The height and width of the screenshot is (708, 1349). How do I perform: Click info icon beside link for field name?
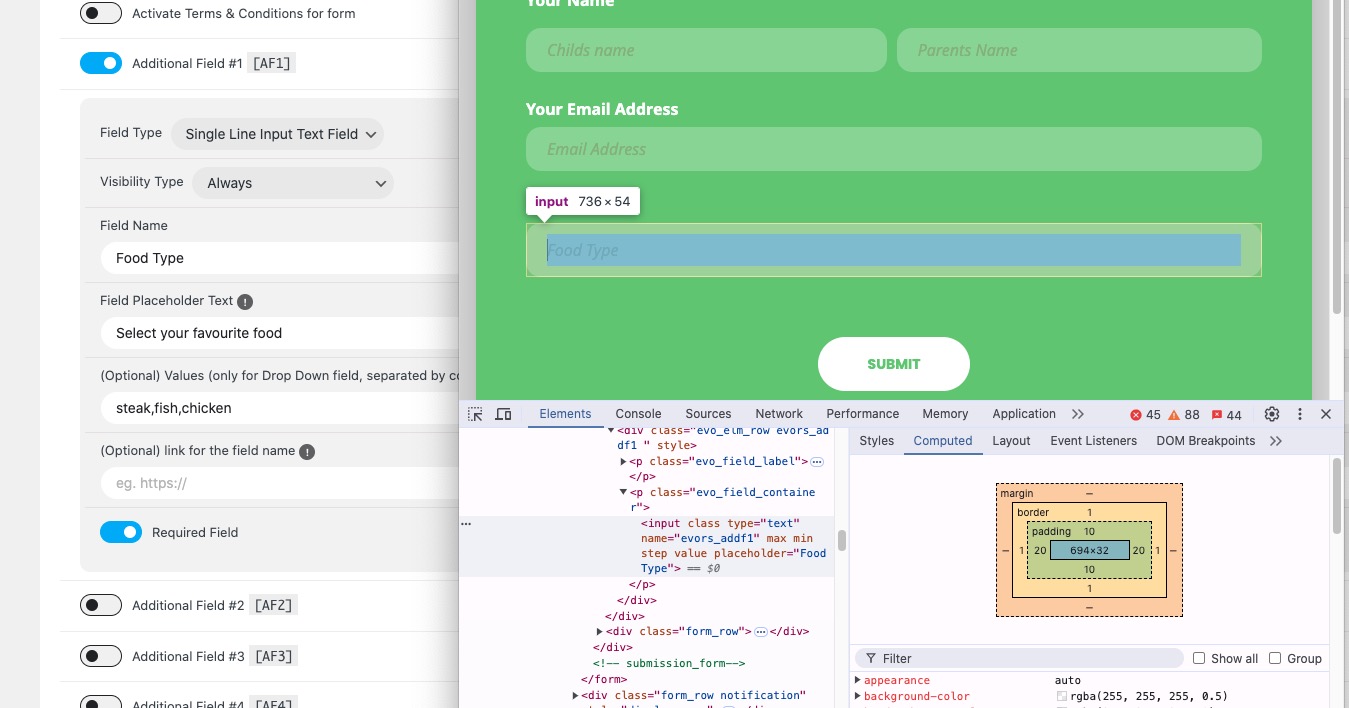(307, 451)
